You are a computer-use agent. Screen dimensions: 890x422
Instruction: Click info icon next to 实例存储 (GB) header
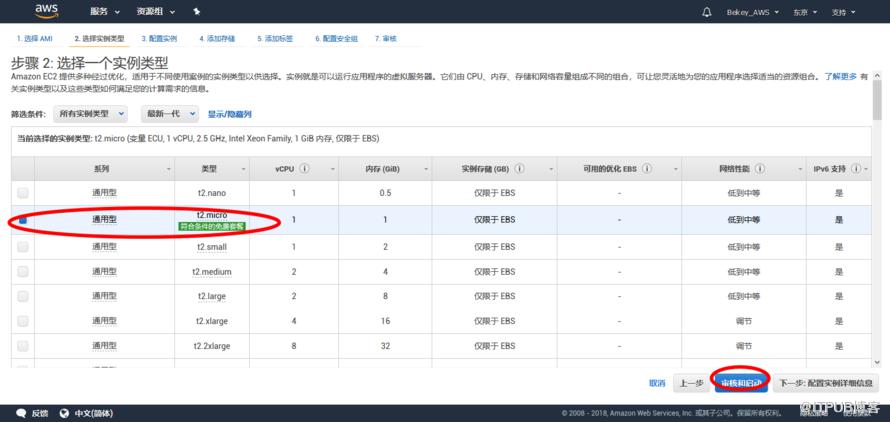click(519, 169)
